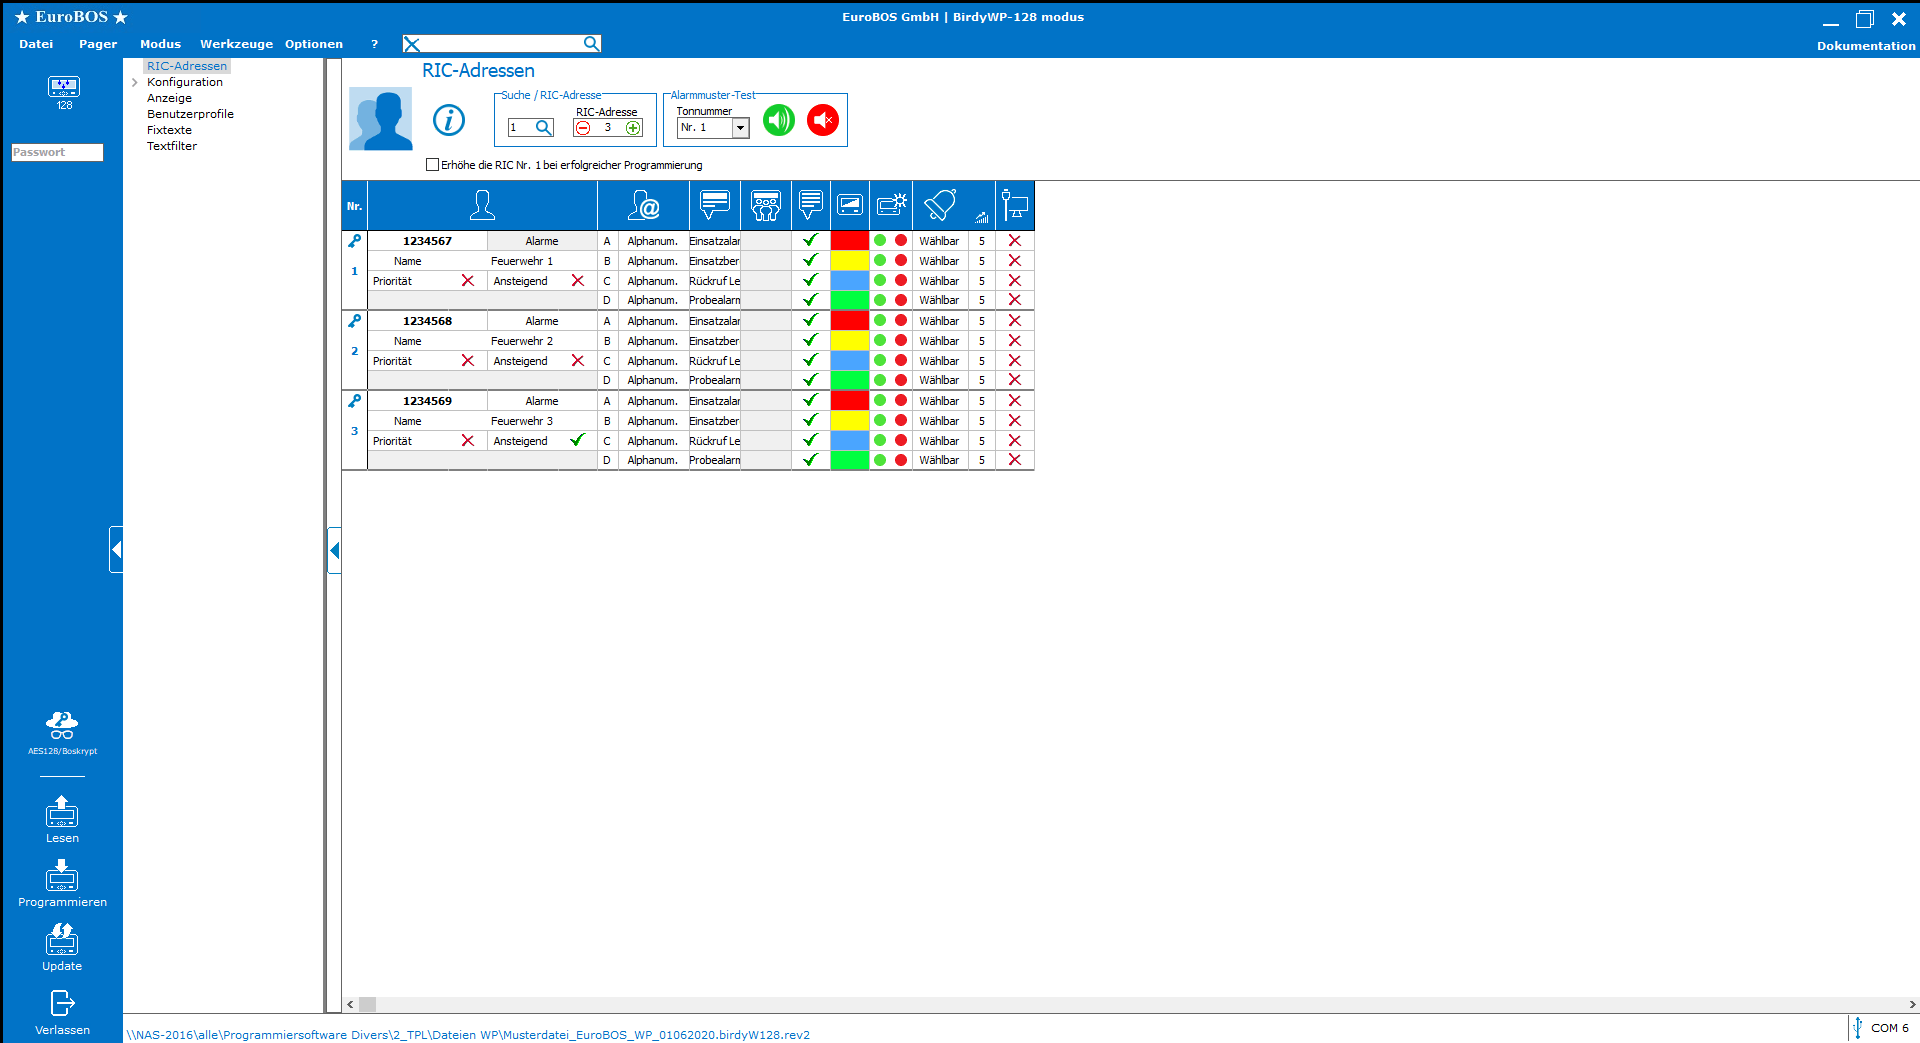Select Benutzerprofile in navigation tree
Viewport: 1920px width, 1043px height.
coord(190,114)
